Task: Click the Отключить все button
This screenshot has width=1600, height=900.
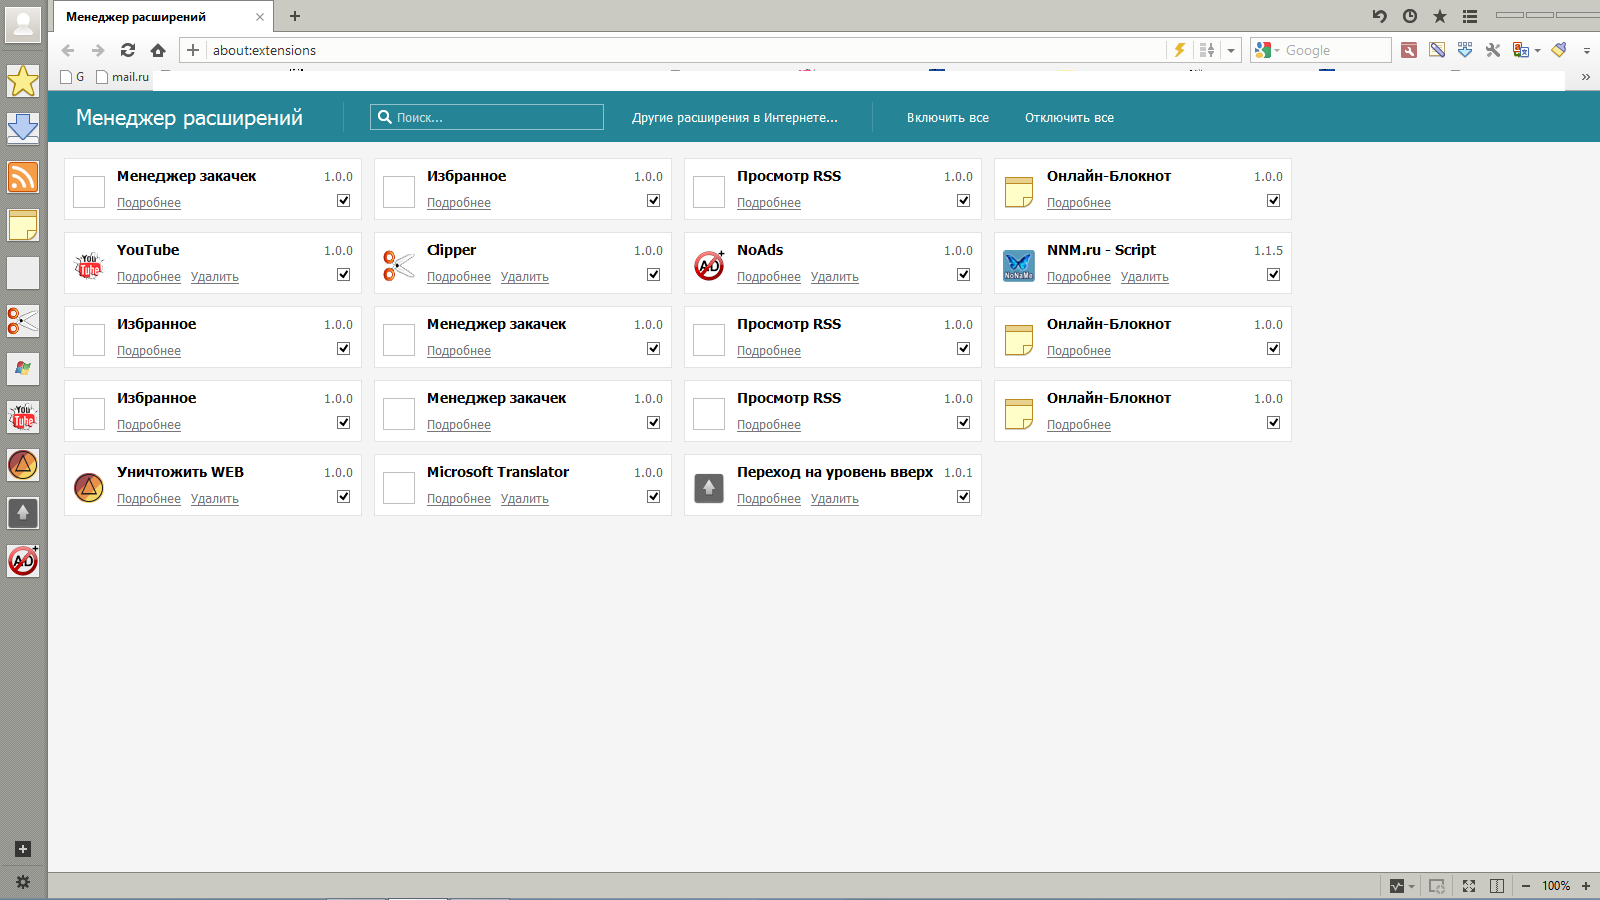Action: coord(1069,118)
